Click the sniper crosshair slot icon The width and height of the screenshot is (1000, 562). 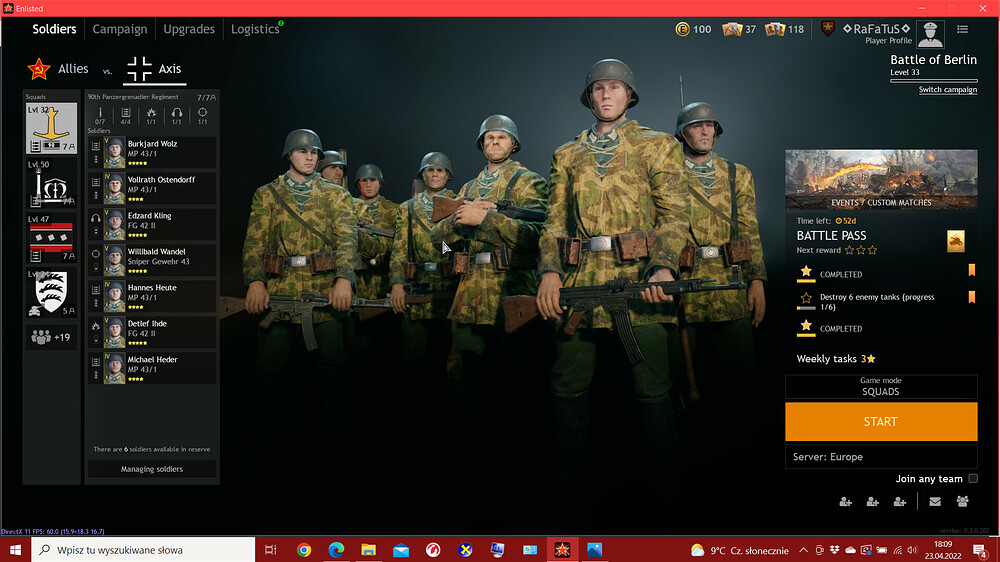coord(202,115)
